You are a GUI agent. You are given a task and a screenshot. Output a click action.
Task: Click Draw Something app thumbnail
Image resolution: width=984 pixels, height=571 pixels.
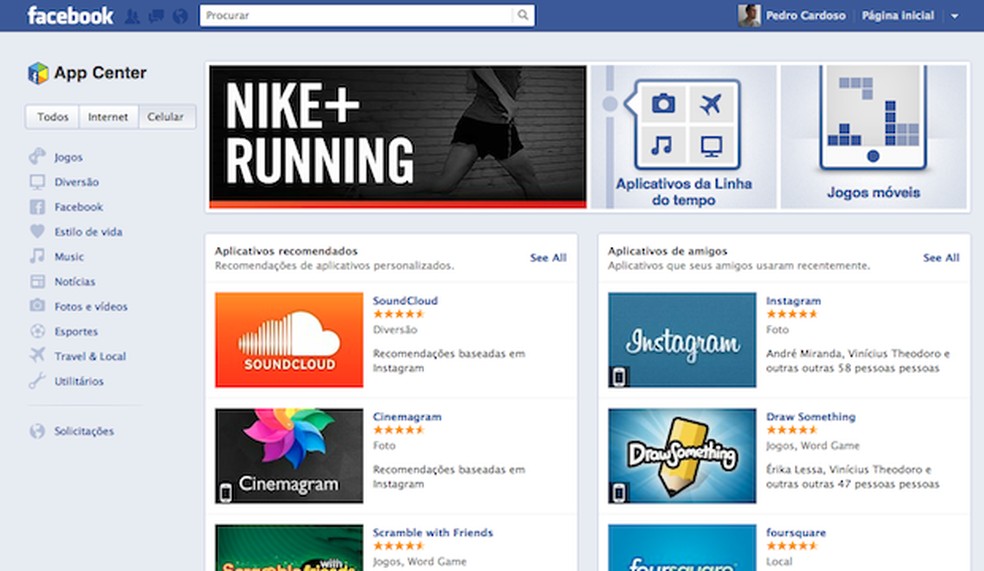(682, 456)
